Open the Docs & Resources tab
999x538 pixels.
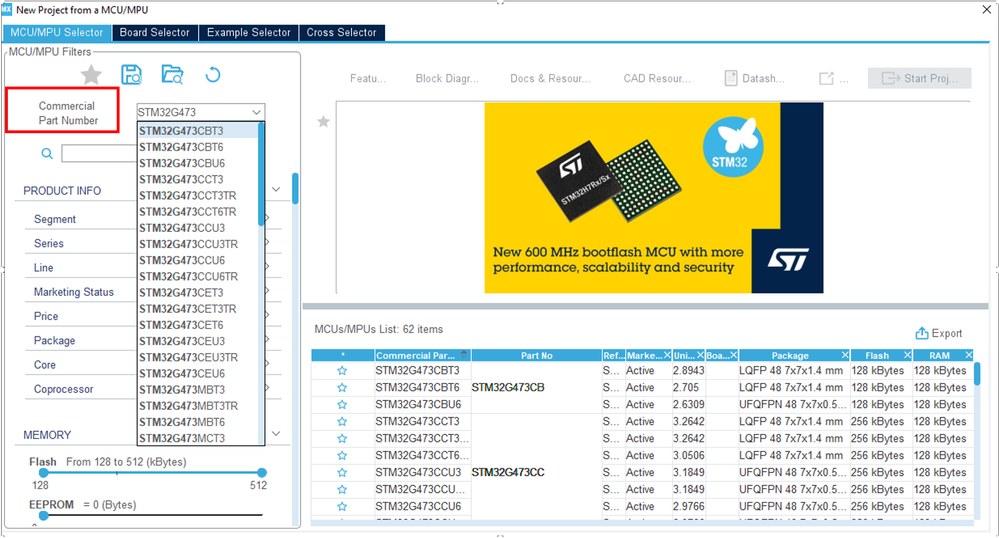coord(550,78)
